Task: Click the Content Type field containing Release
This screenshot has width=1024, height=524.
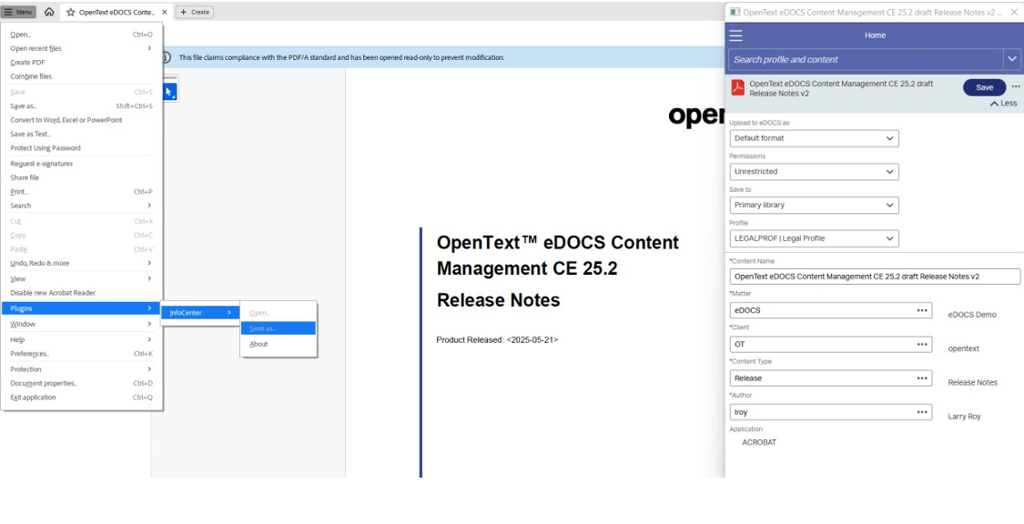Action: pos(831,378)
